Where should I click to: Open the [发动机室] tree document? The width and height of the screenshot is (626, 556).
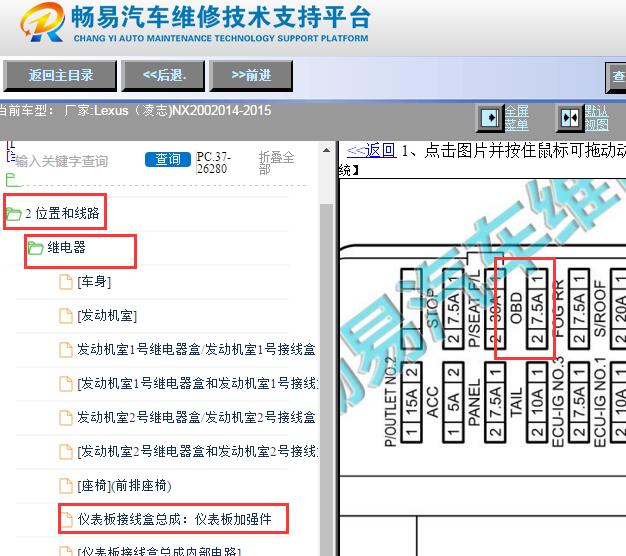[x=107, y=316]
